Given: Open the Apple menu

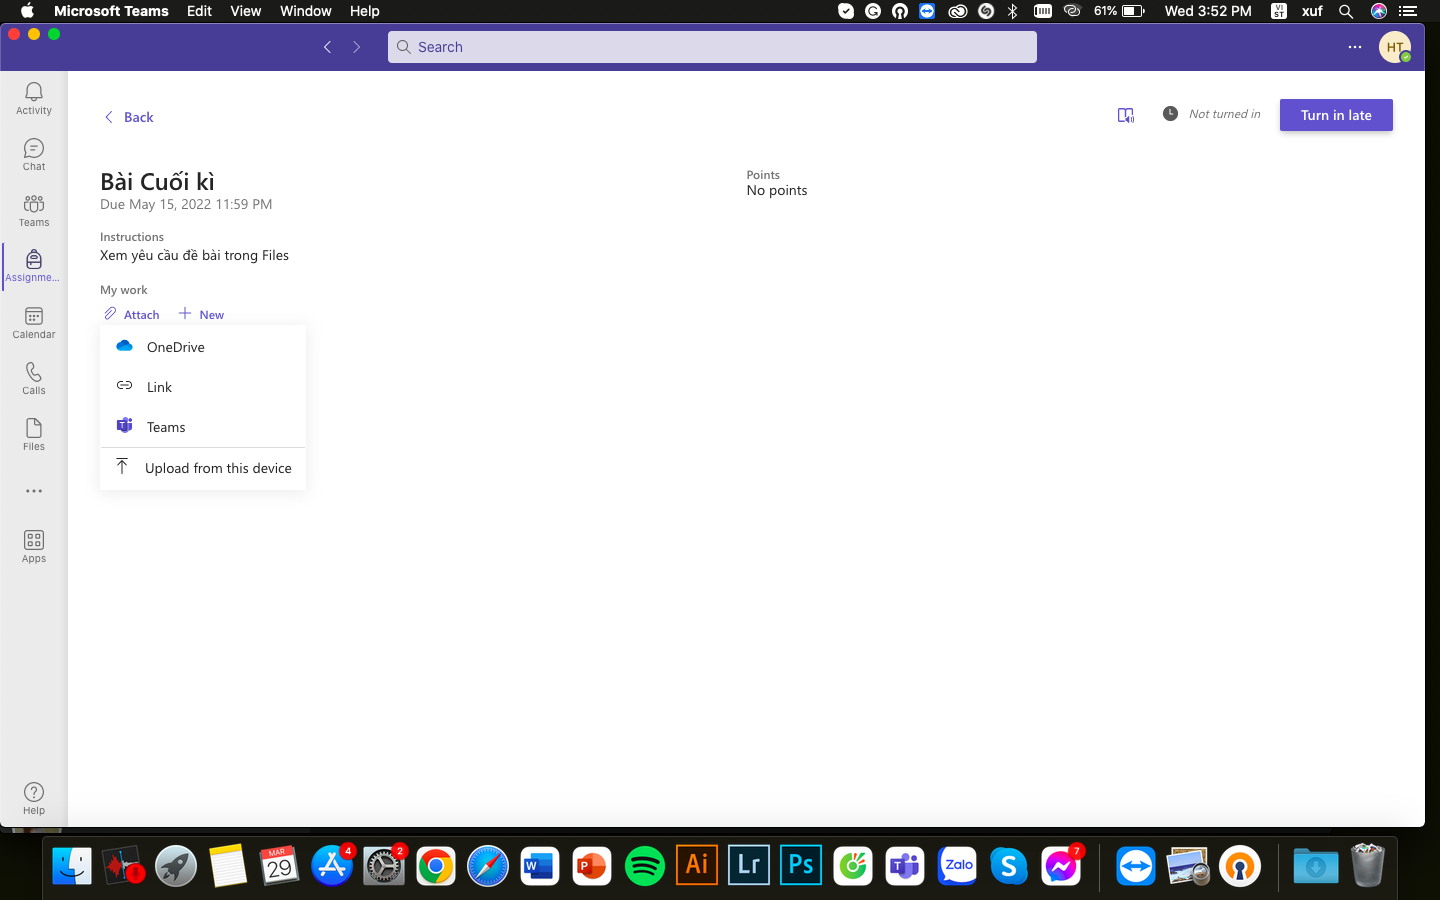Looking at the screenshot, I should 27,11.
